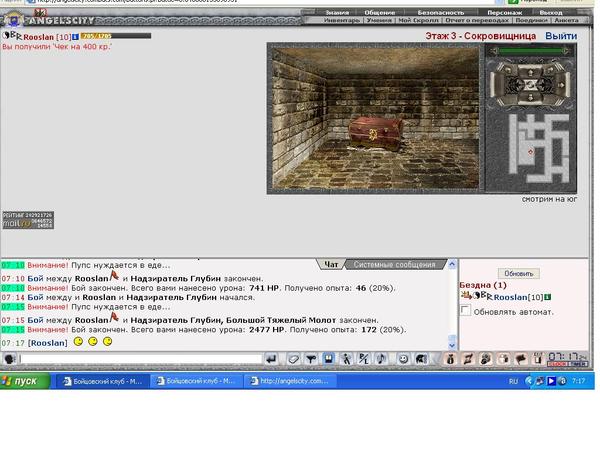Switch to the second 'Бойцовский клуб' taskbar window
The width and height of the screenshot is (600, 450).
coord(196,381)
